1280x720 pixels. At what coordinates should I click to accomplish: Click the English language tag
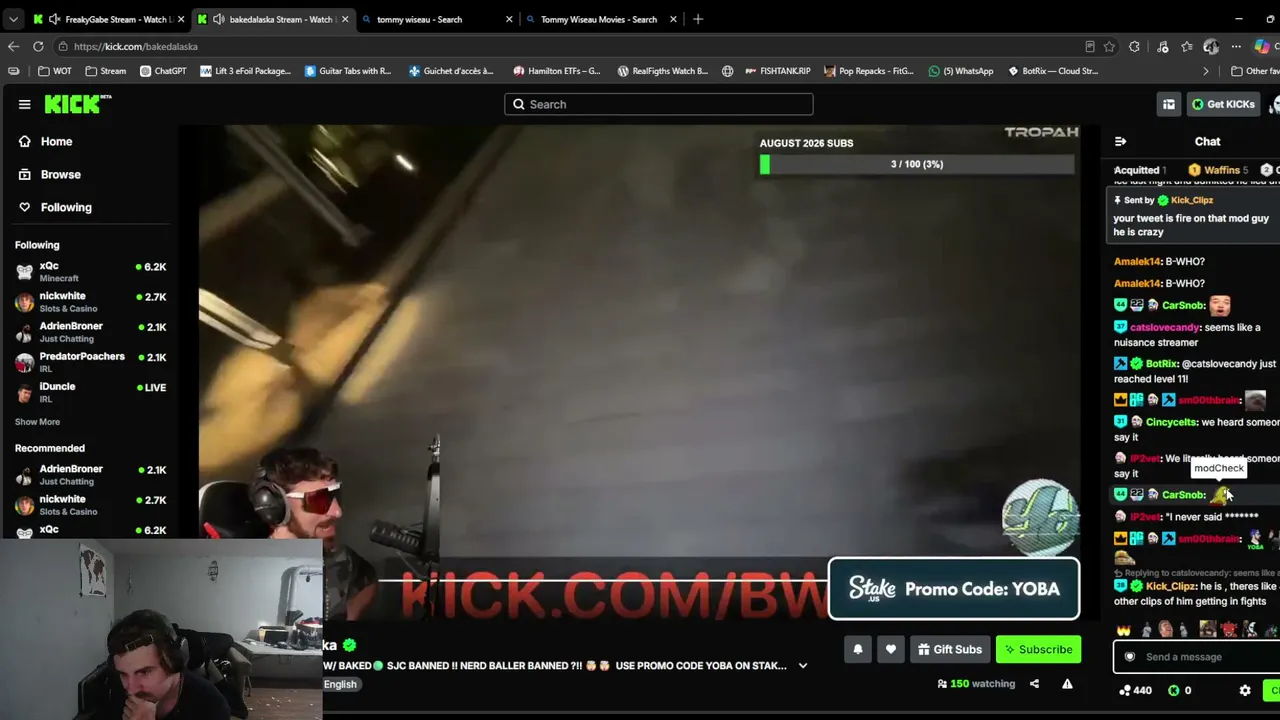[x=340, y=684]
